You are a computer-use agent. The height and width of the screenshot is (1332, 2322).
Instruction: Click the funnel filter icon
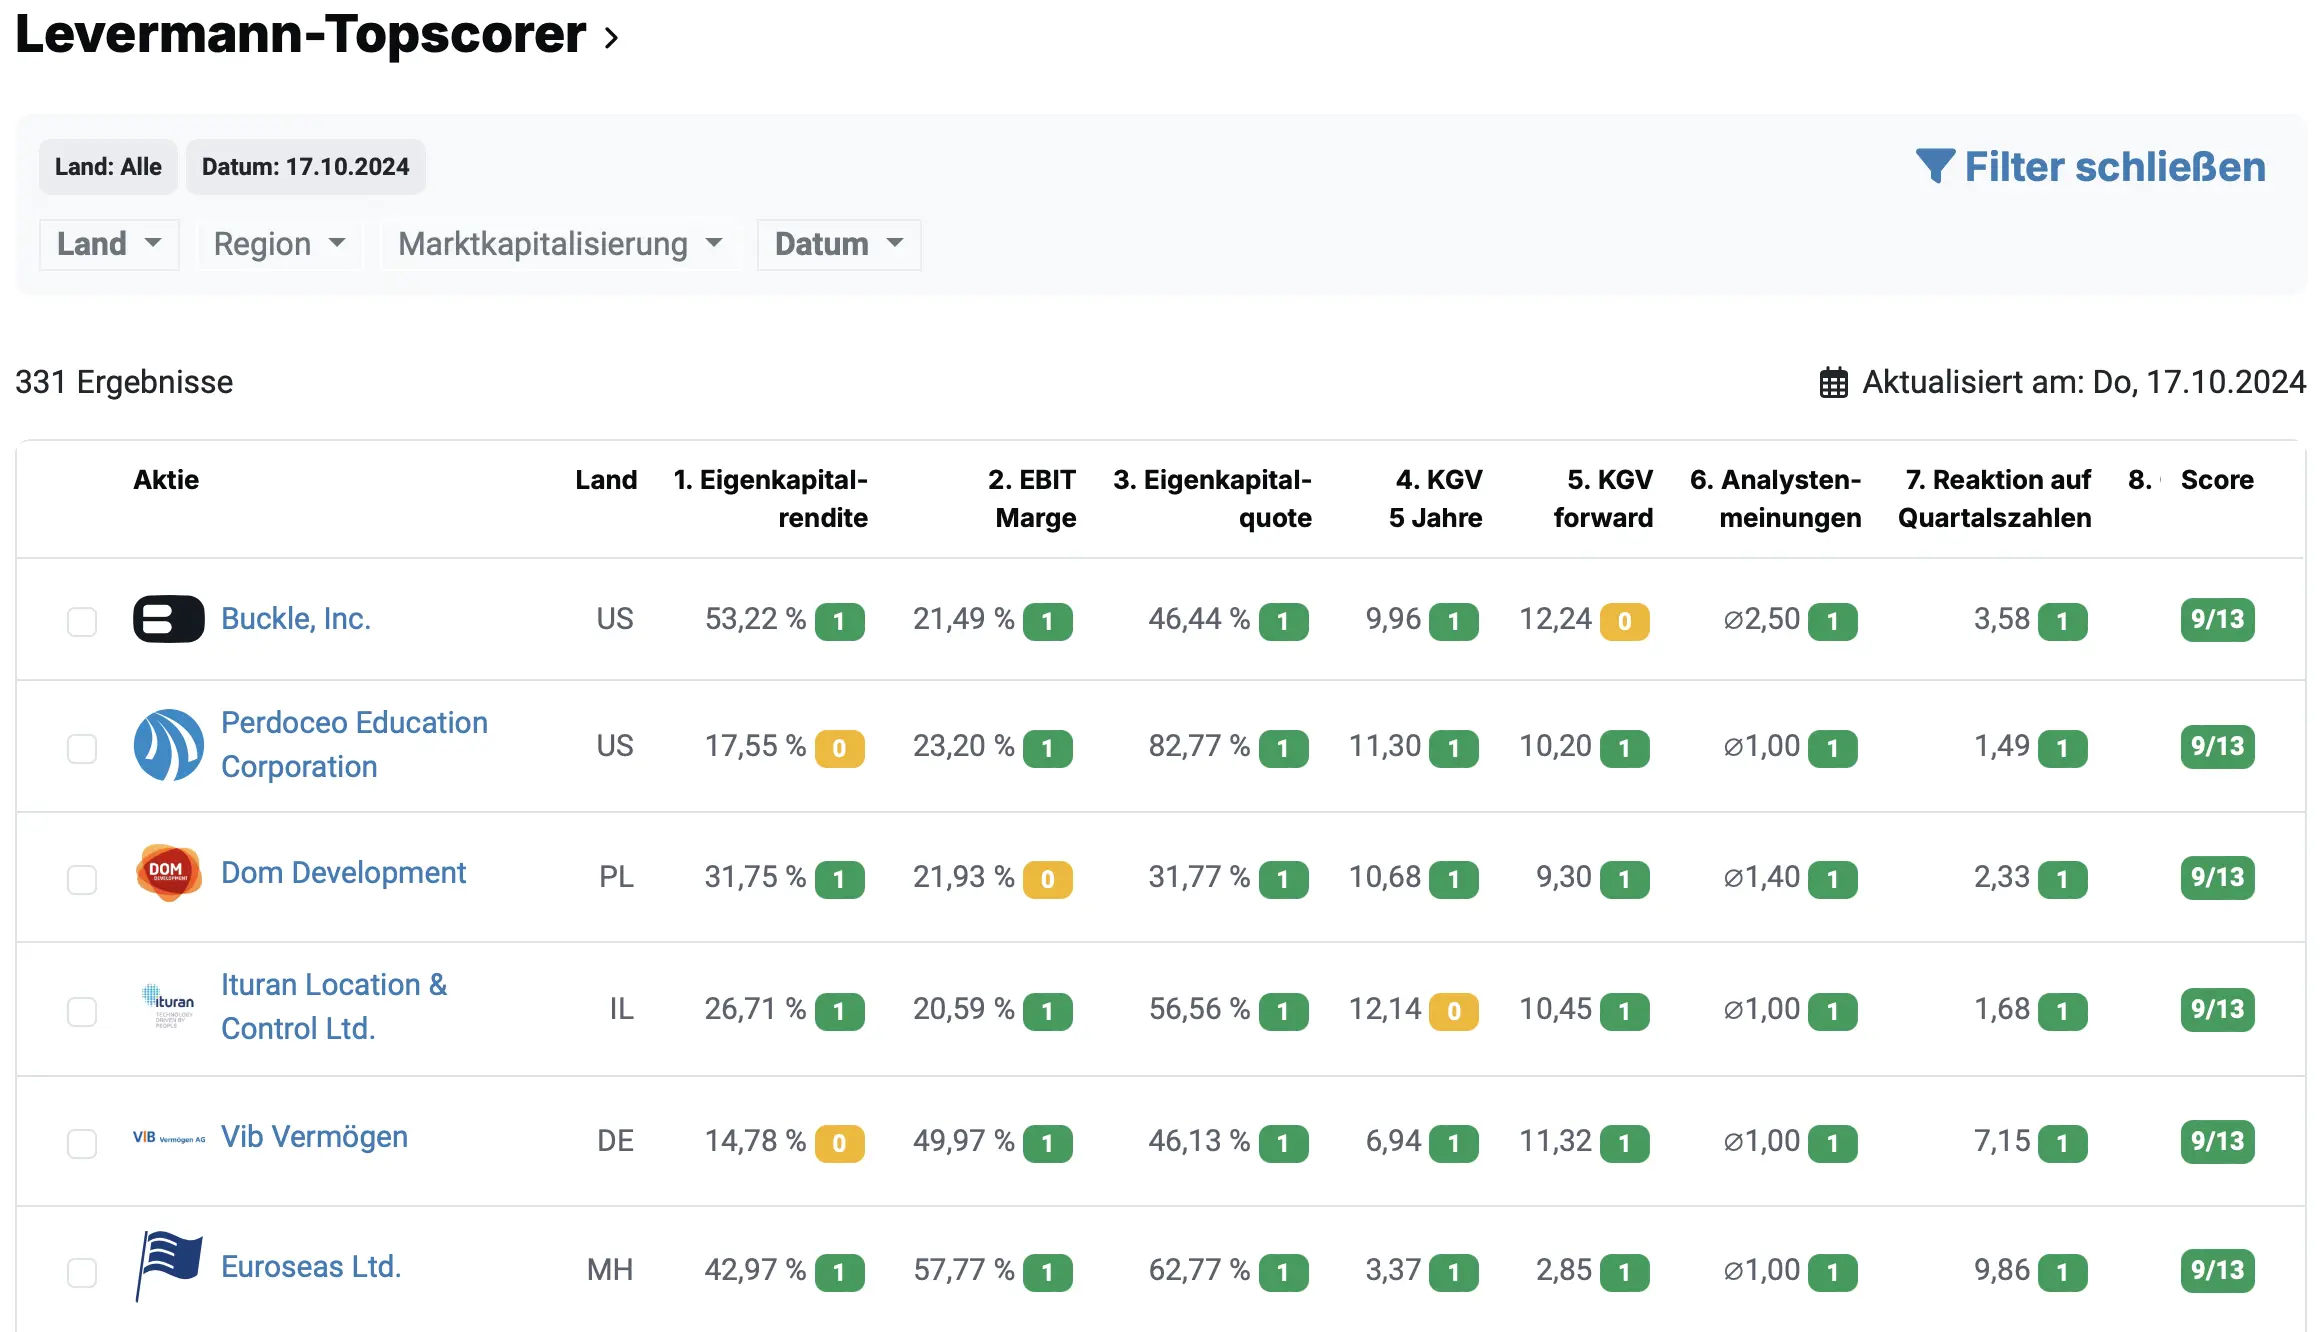click(1935, 166)
